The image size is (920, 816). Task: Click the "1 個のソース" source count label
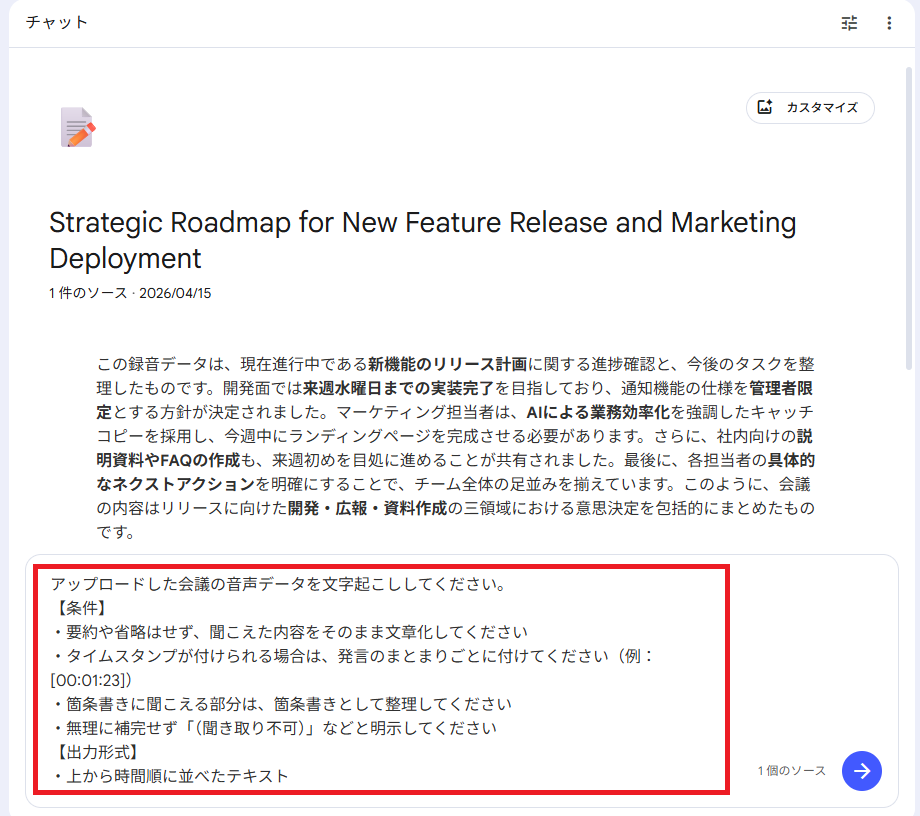tap(791, 770)
